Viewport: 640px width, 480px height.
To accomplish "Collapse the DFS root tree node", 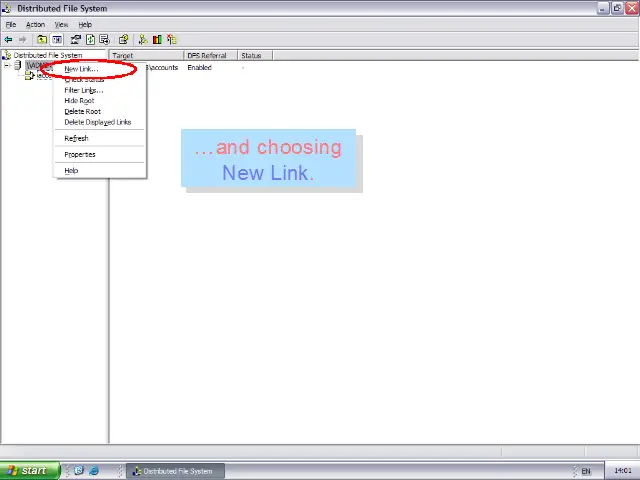I will tap(6, 67).
